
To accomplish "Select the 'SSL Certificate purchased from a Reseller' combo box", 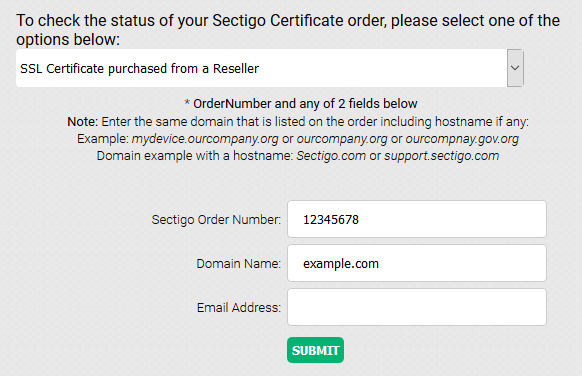I will 269,68.
